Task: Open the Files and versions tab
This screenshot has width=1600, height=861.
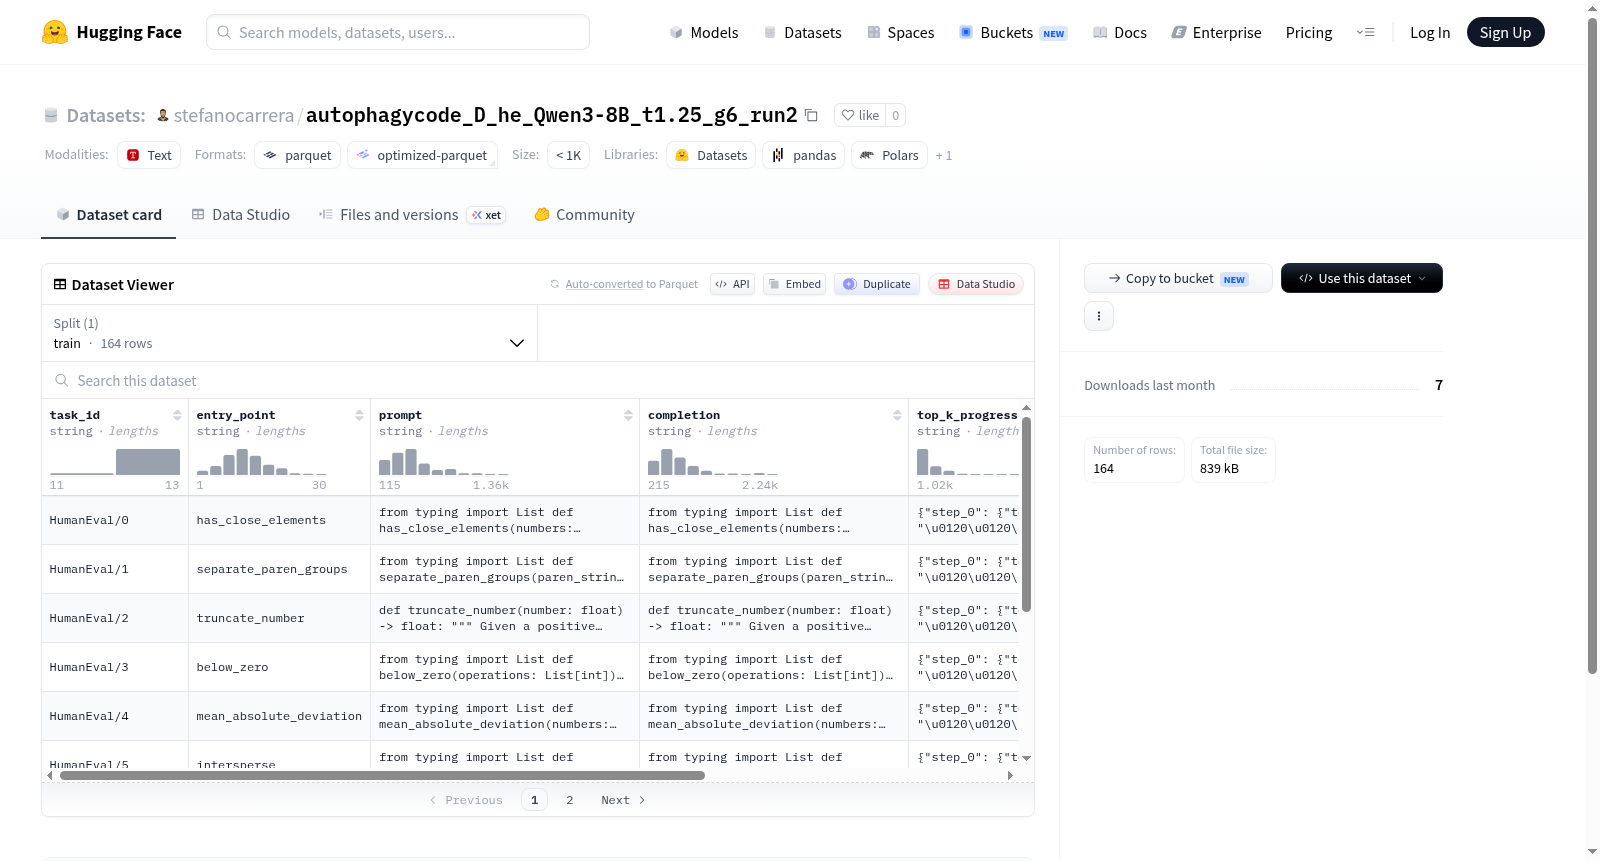Action: tap(412, 214)
